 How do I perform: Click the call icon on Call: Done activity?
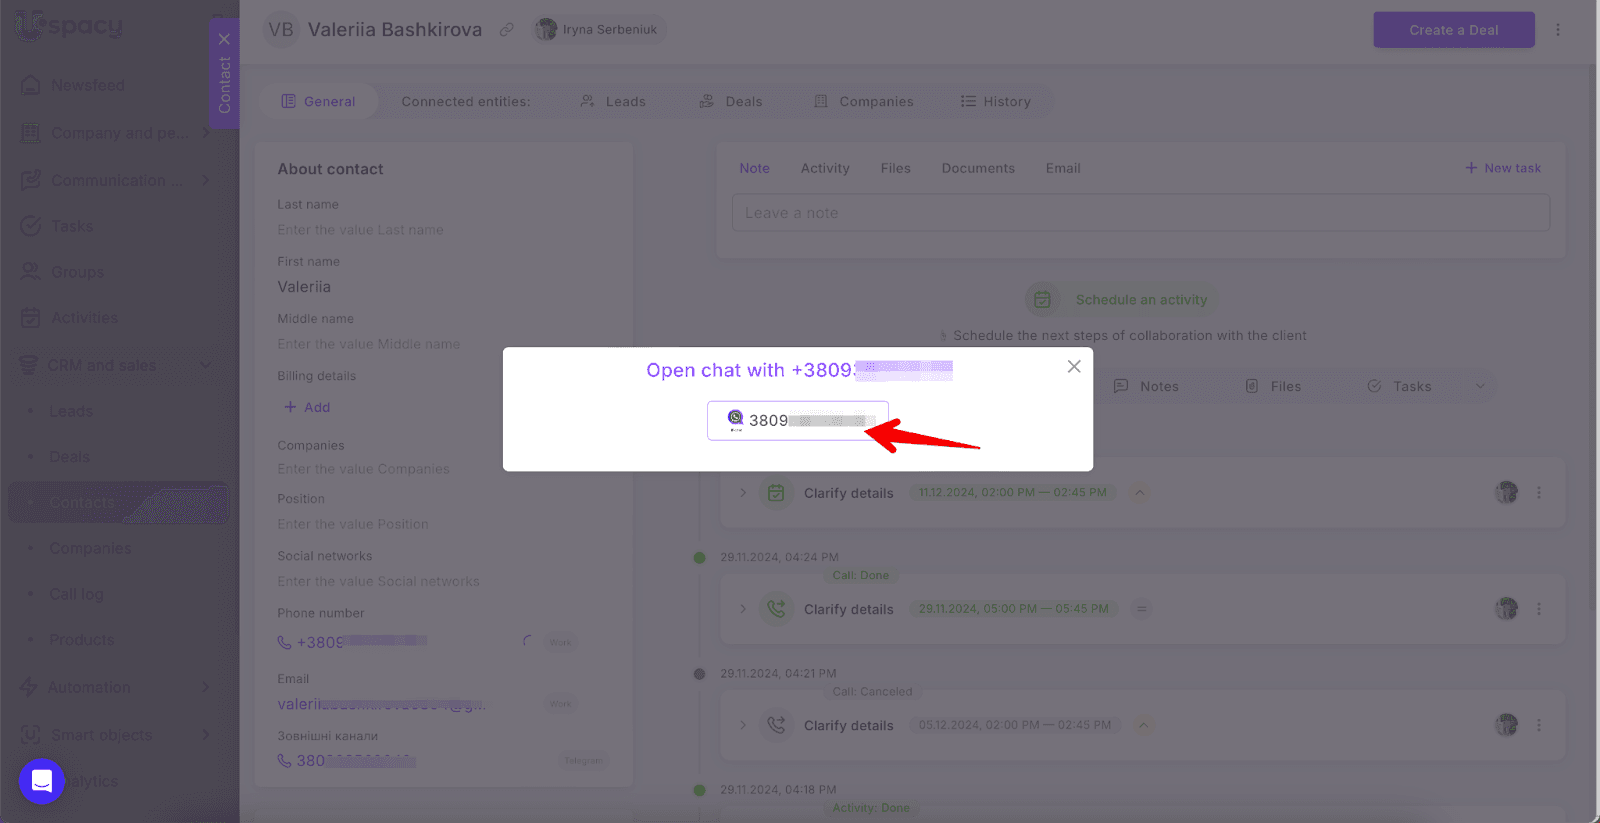[x=776, y=609]
